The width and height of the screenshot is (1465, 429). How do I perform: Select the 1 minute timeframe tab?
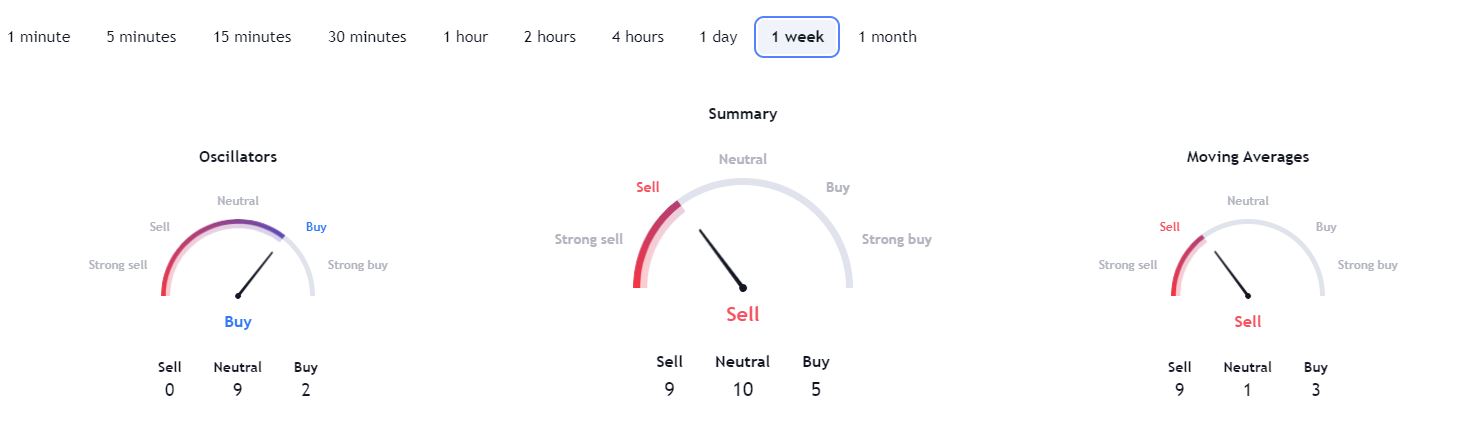(x=39, y=37)
